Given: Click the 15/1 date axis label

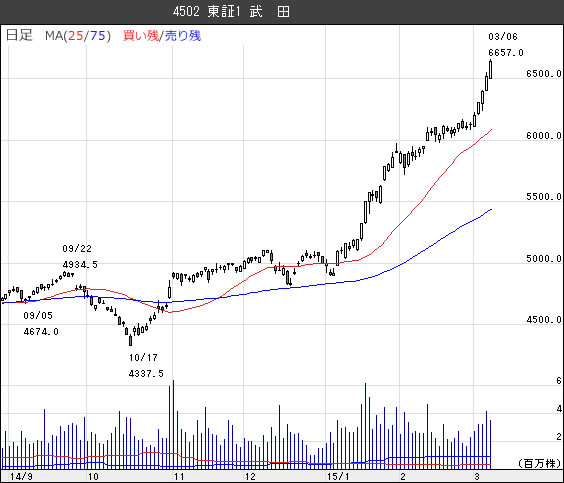Looking at the screenshot, I should [338, 477].
